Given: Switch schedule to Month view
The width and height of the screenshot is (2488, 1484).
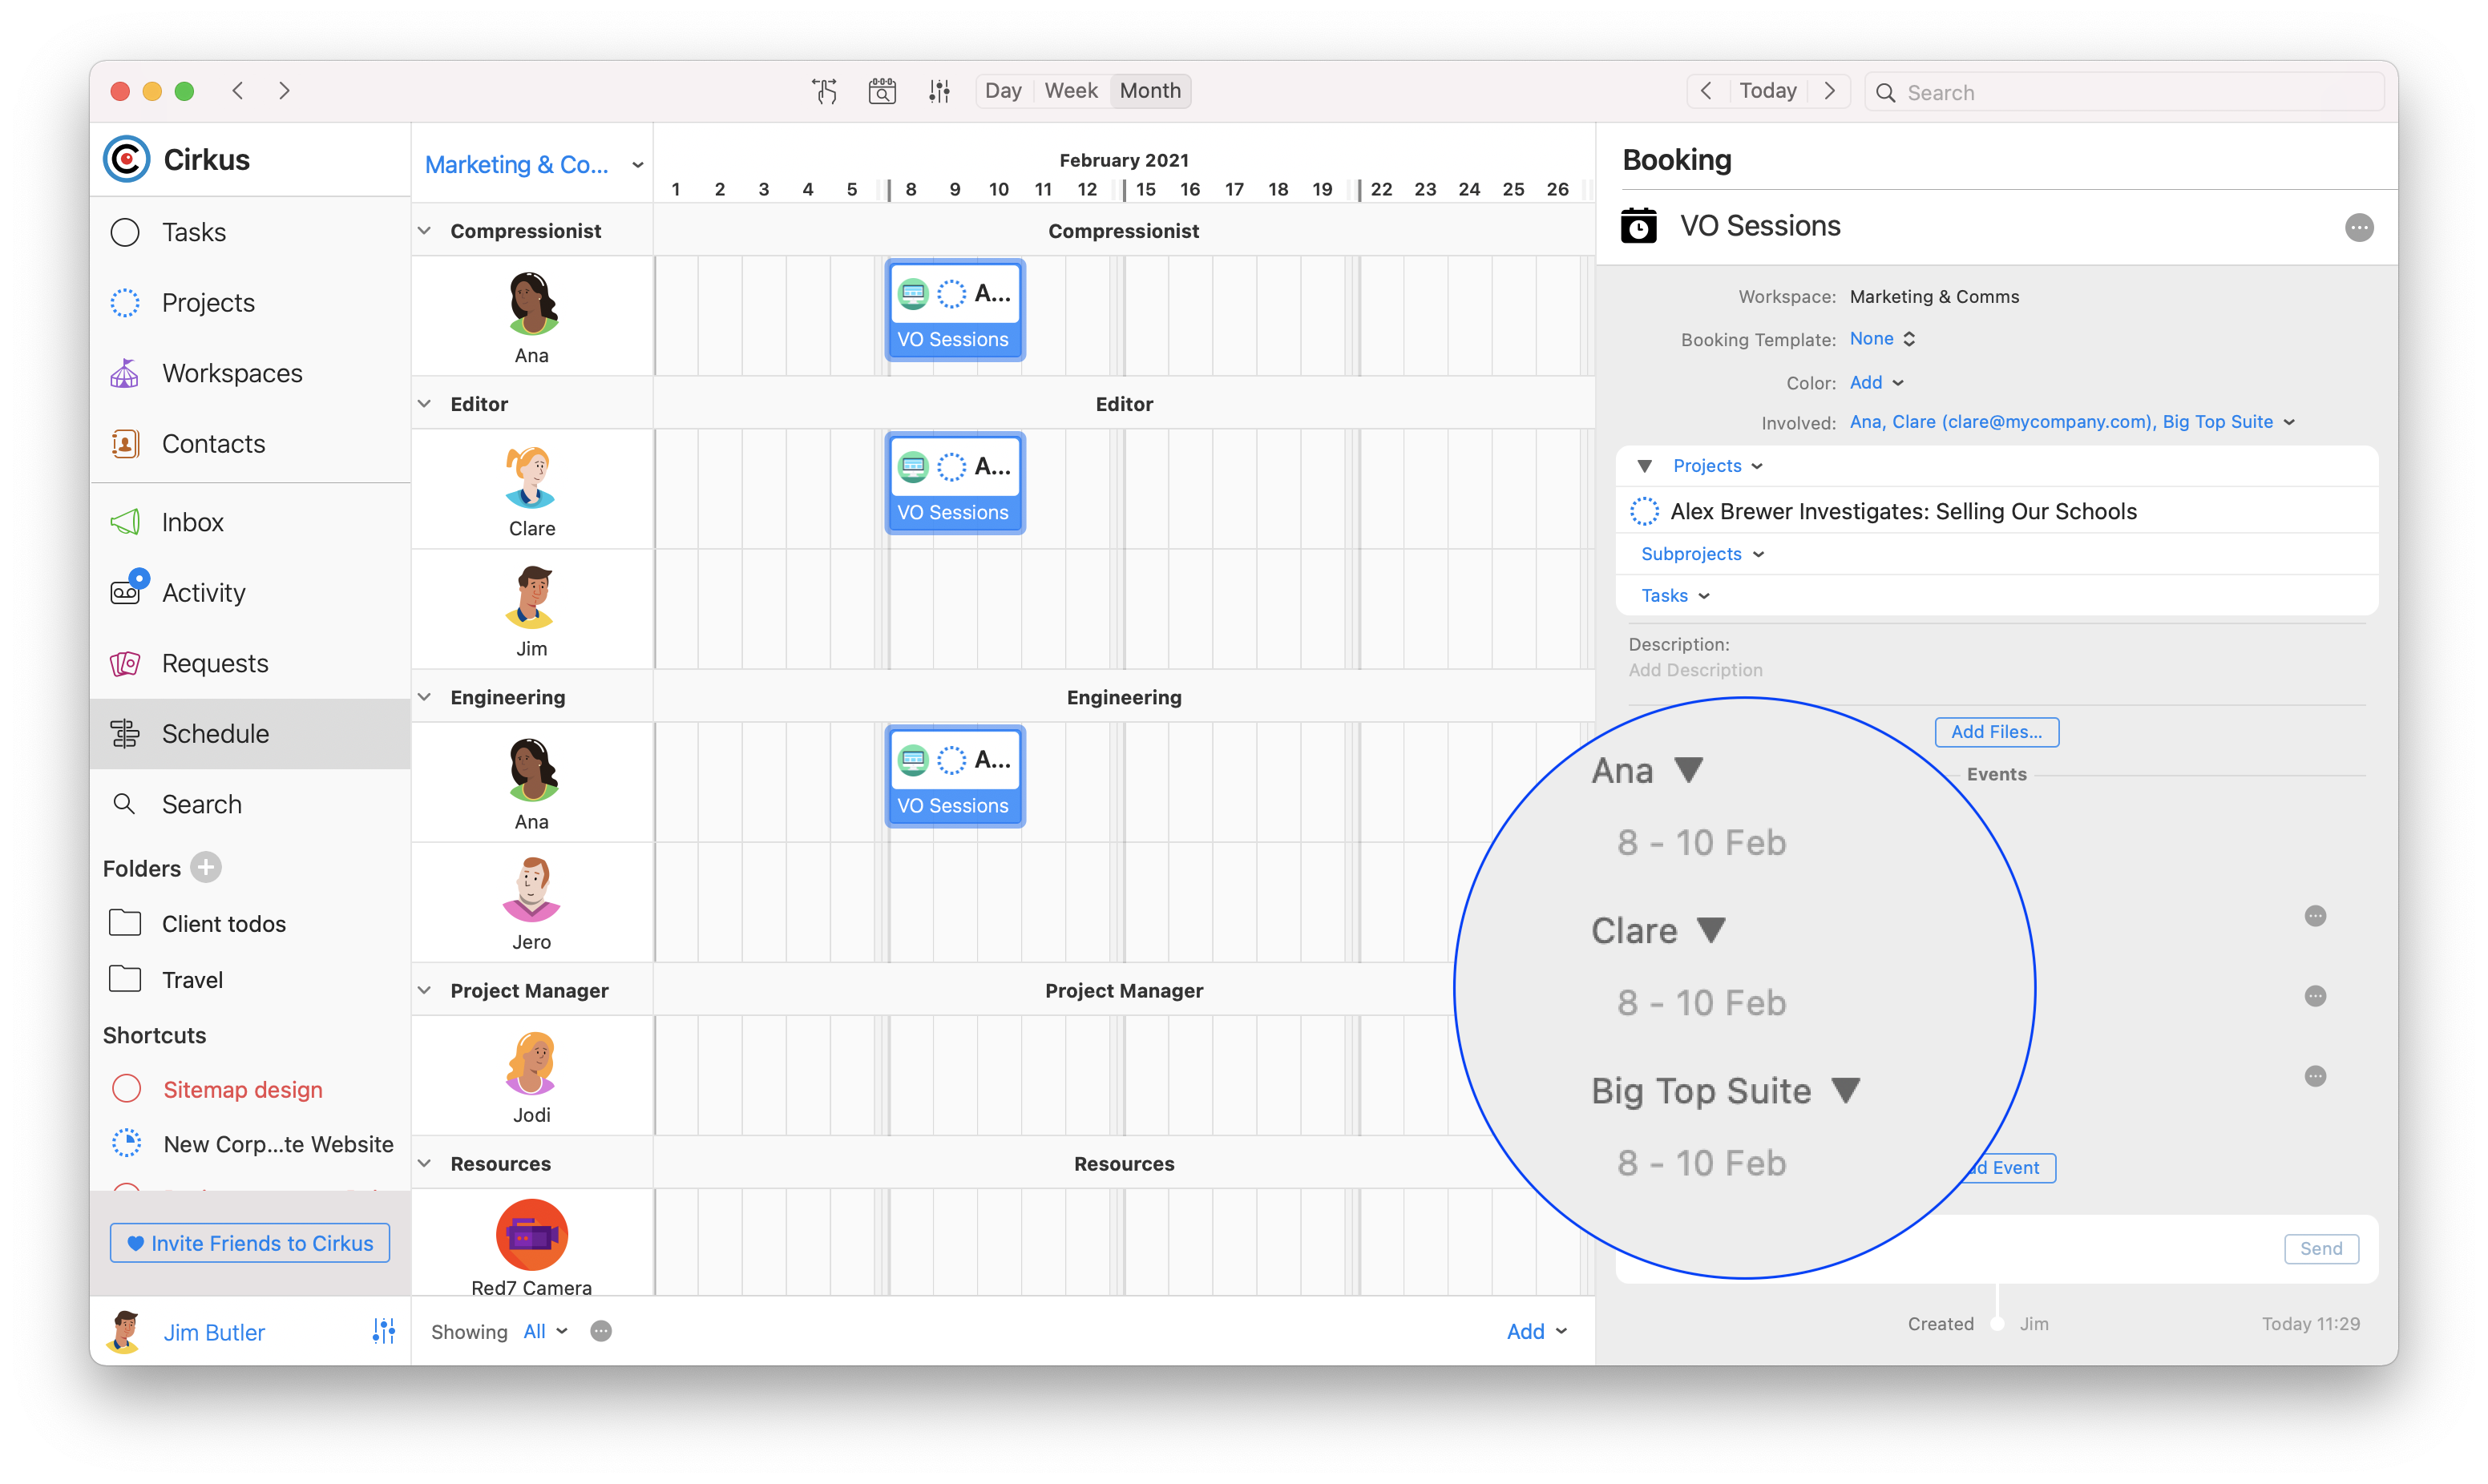Looking at the screenshot, I should [1150, 91].
